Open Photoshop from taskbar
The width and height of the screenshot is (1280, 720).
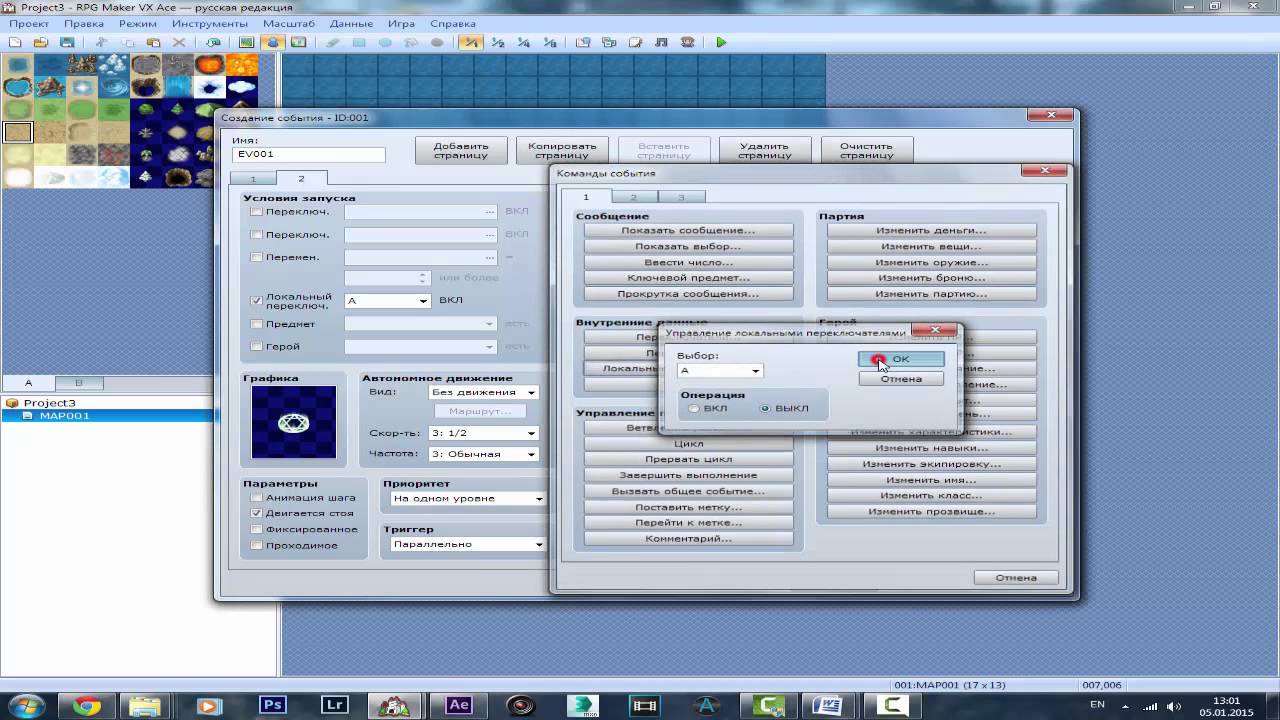tap(272, 705)
